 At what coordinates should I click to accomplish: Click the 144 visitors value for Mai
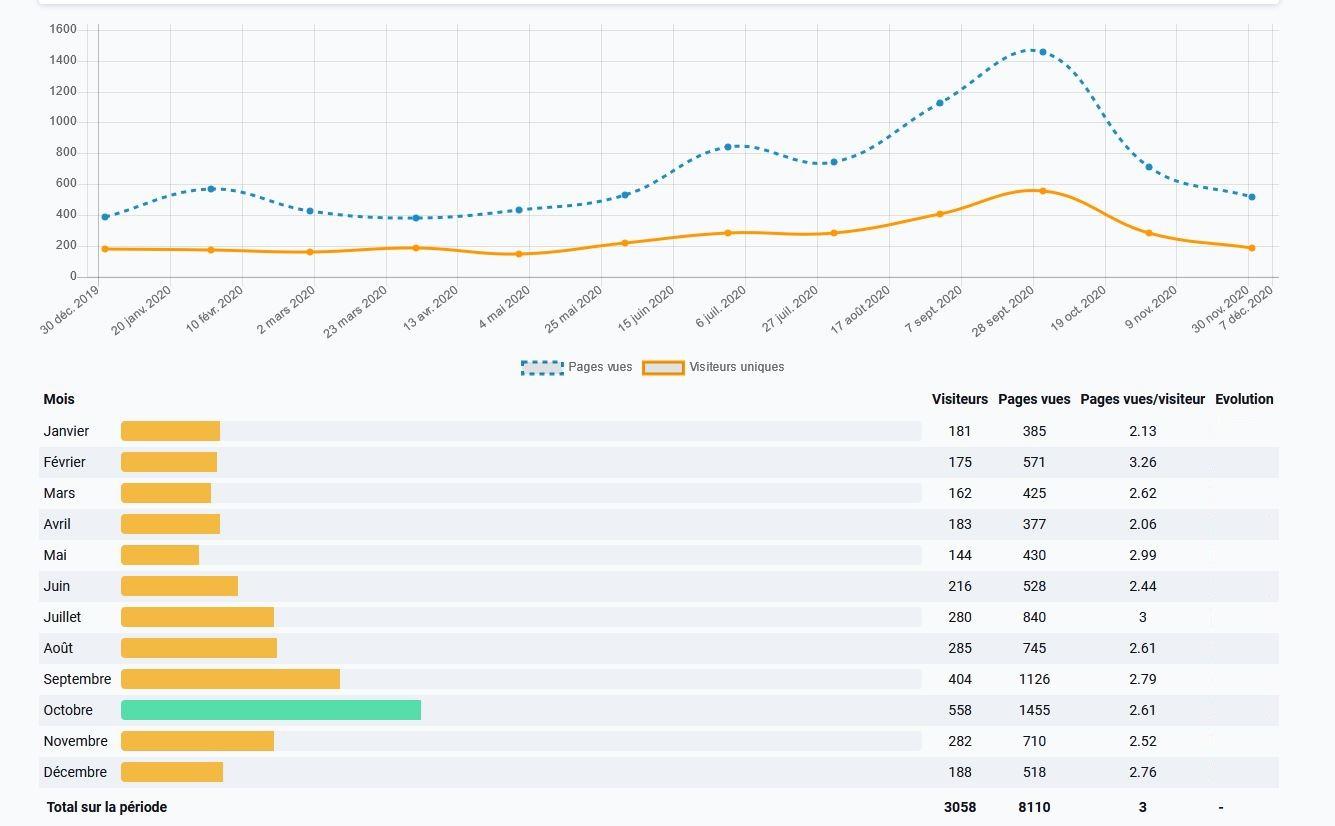960,555
